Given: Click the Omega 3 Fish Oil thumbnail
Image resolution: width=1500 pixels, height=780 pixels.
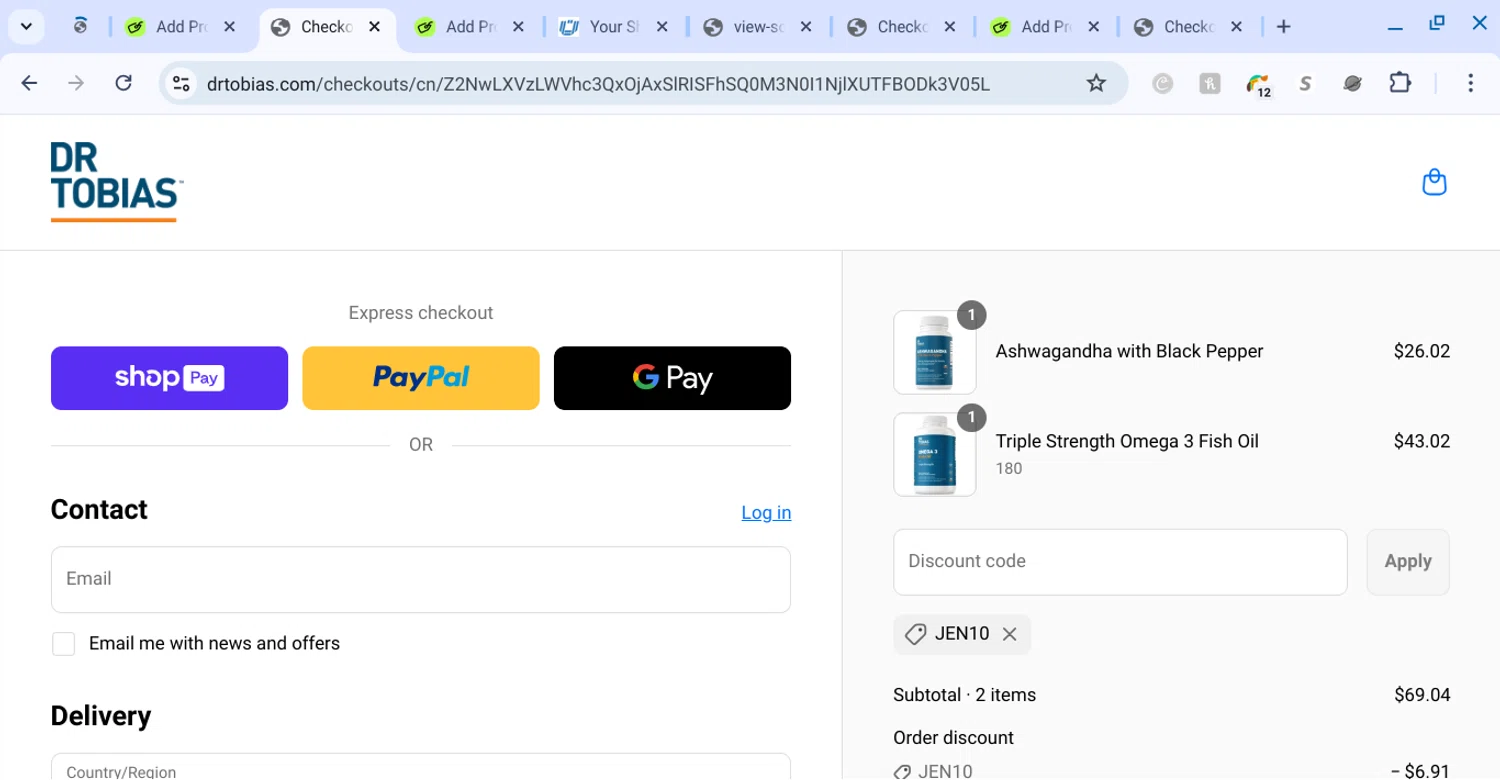Looking at the screenshot, I should 935,455.
